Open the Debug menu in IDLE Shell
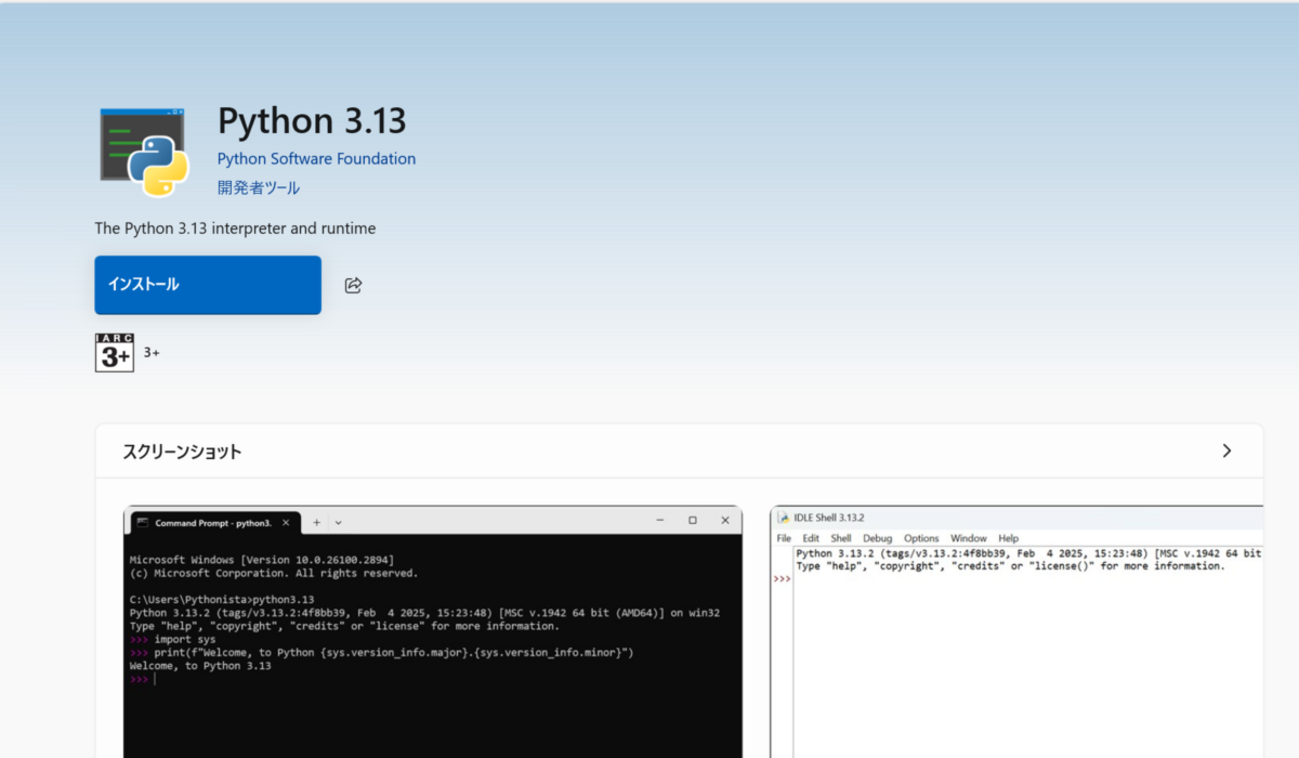Screen dimensions: 1299x758 click(877, 538)
